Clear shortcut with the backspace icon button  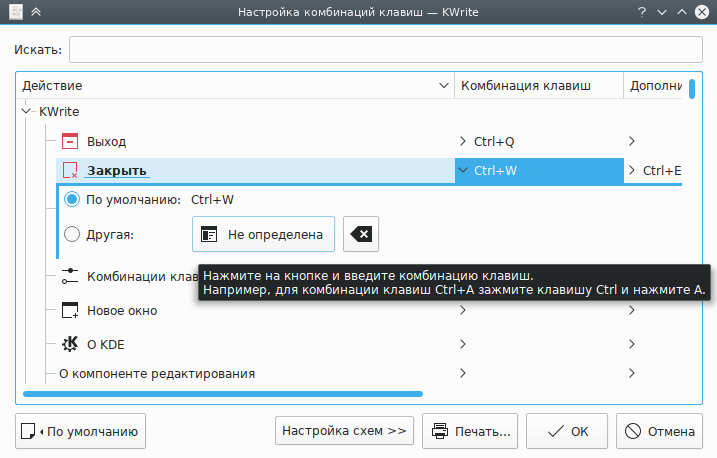[x=361, y=234]
